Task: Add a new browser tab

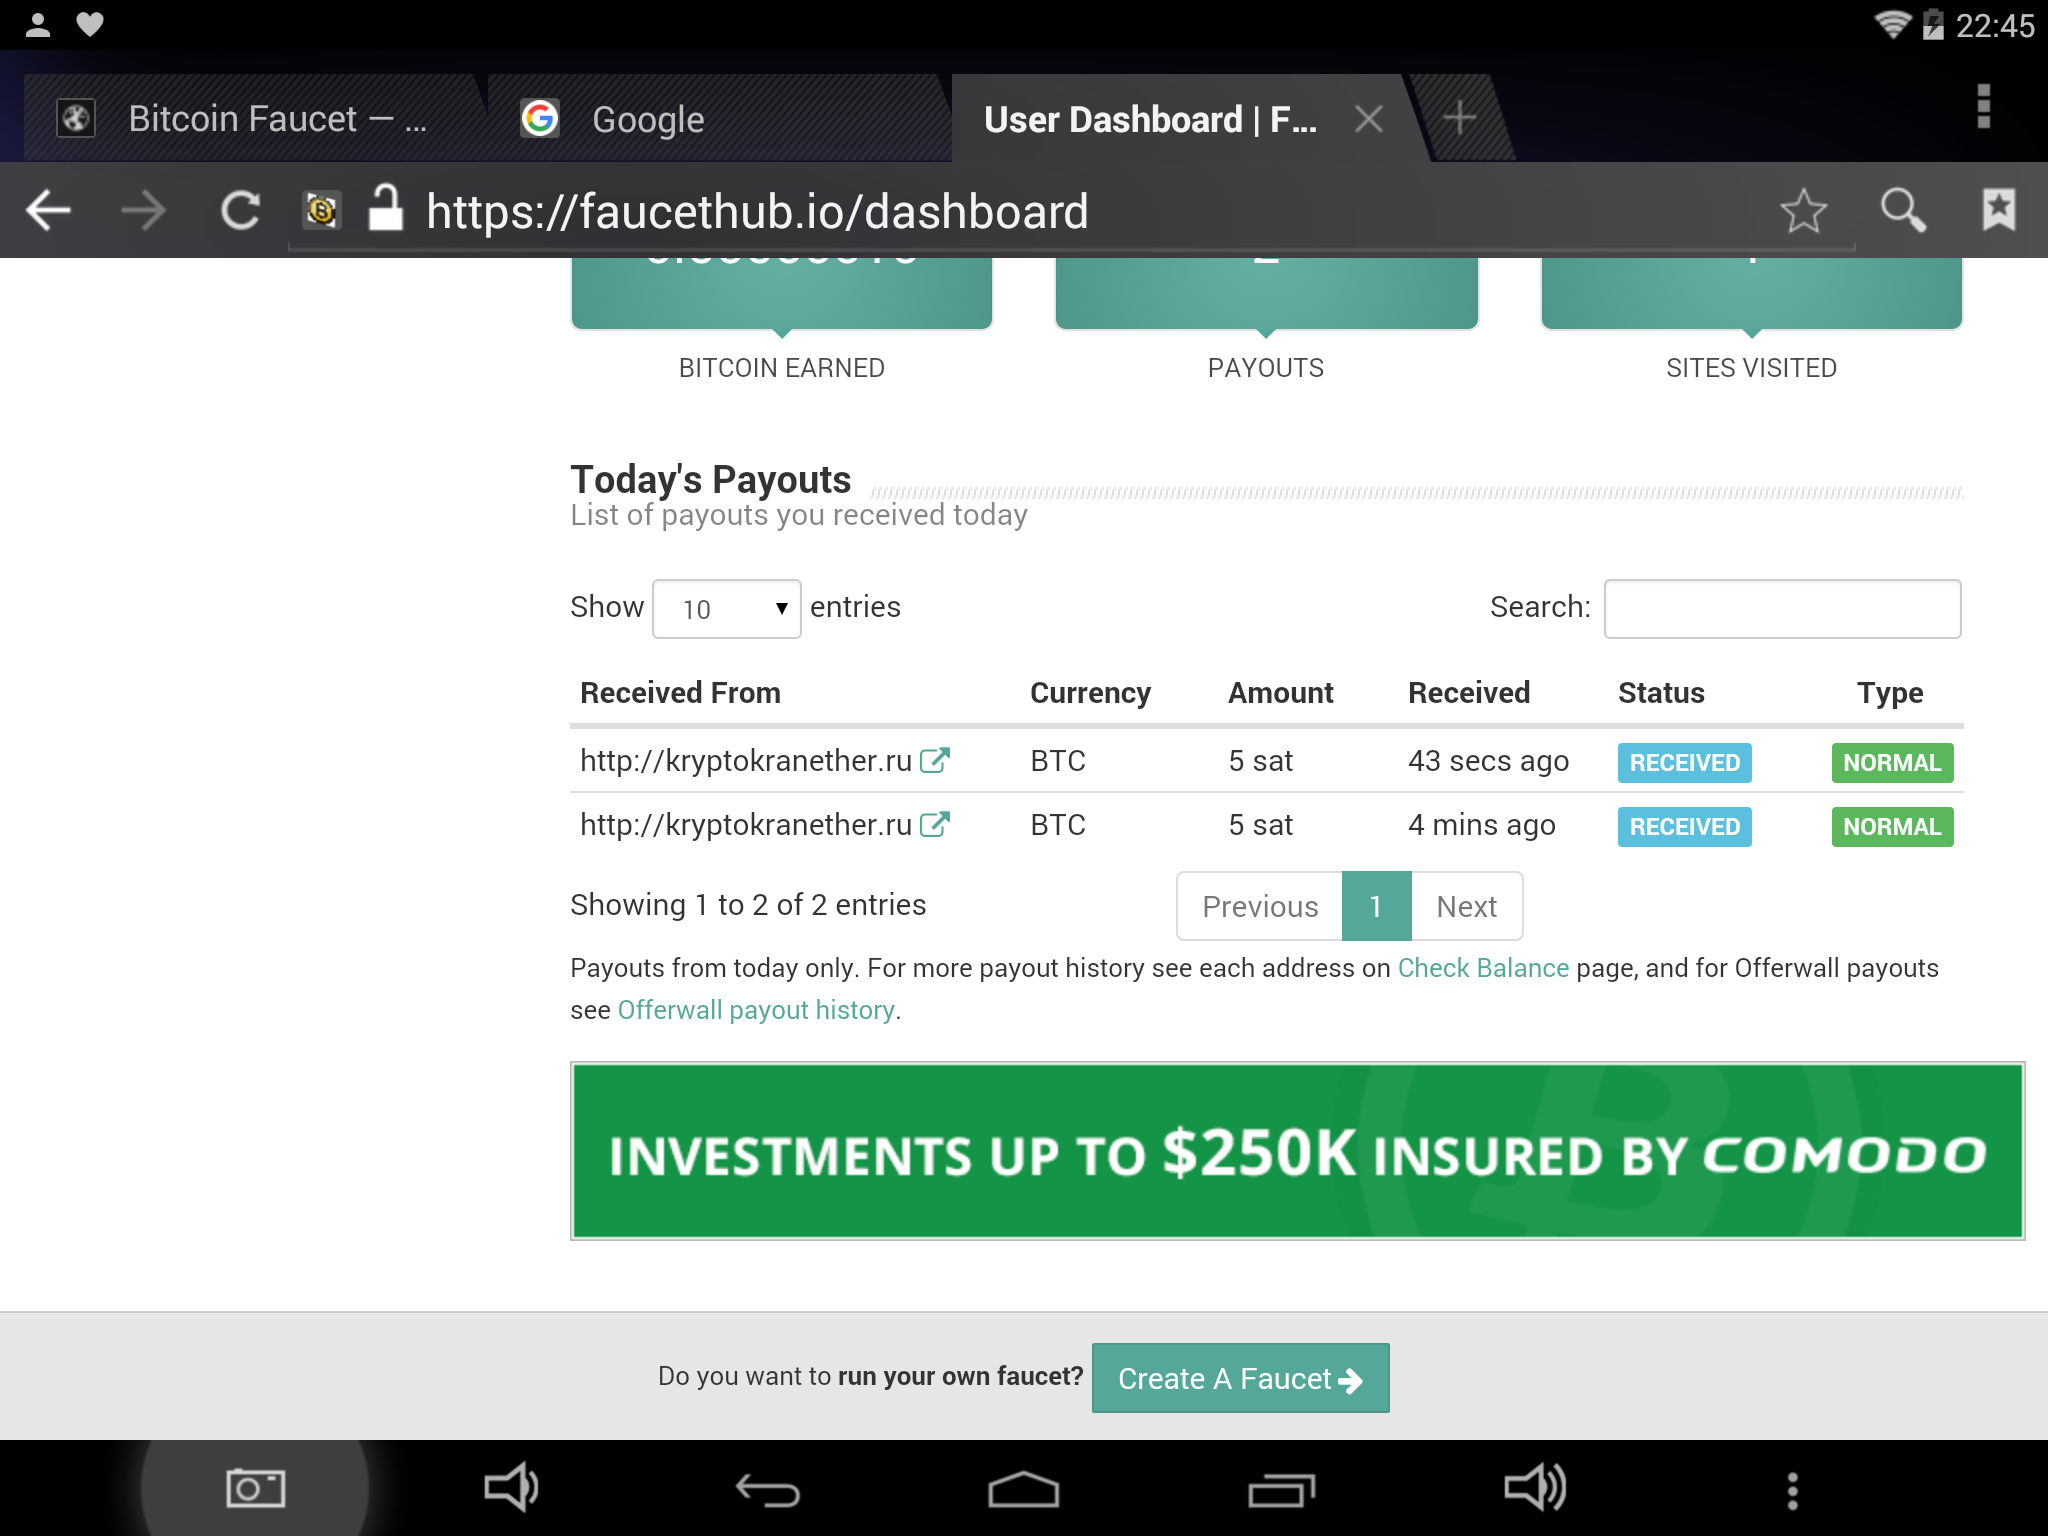Action: click(1460, 118)
